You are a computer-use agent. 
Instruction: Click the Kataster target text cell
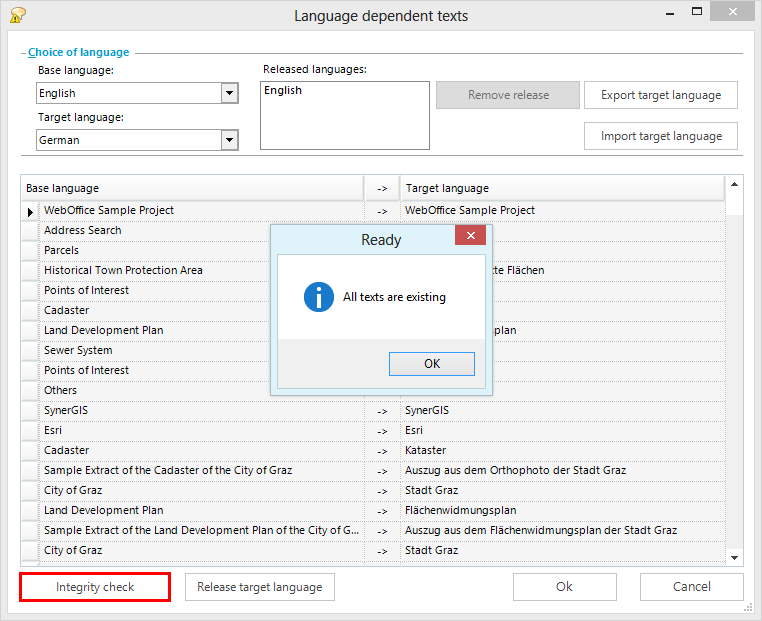click(x=560, y=450)
